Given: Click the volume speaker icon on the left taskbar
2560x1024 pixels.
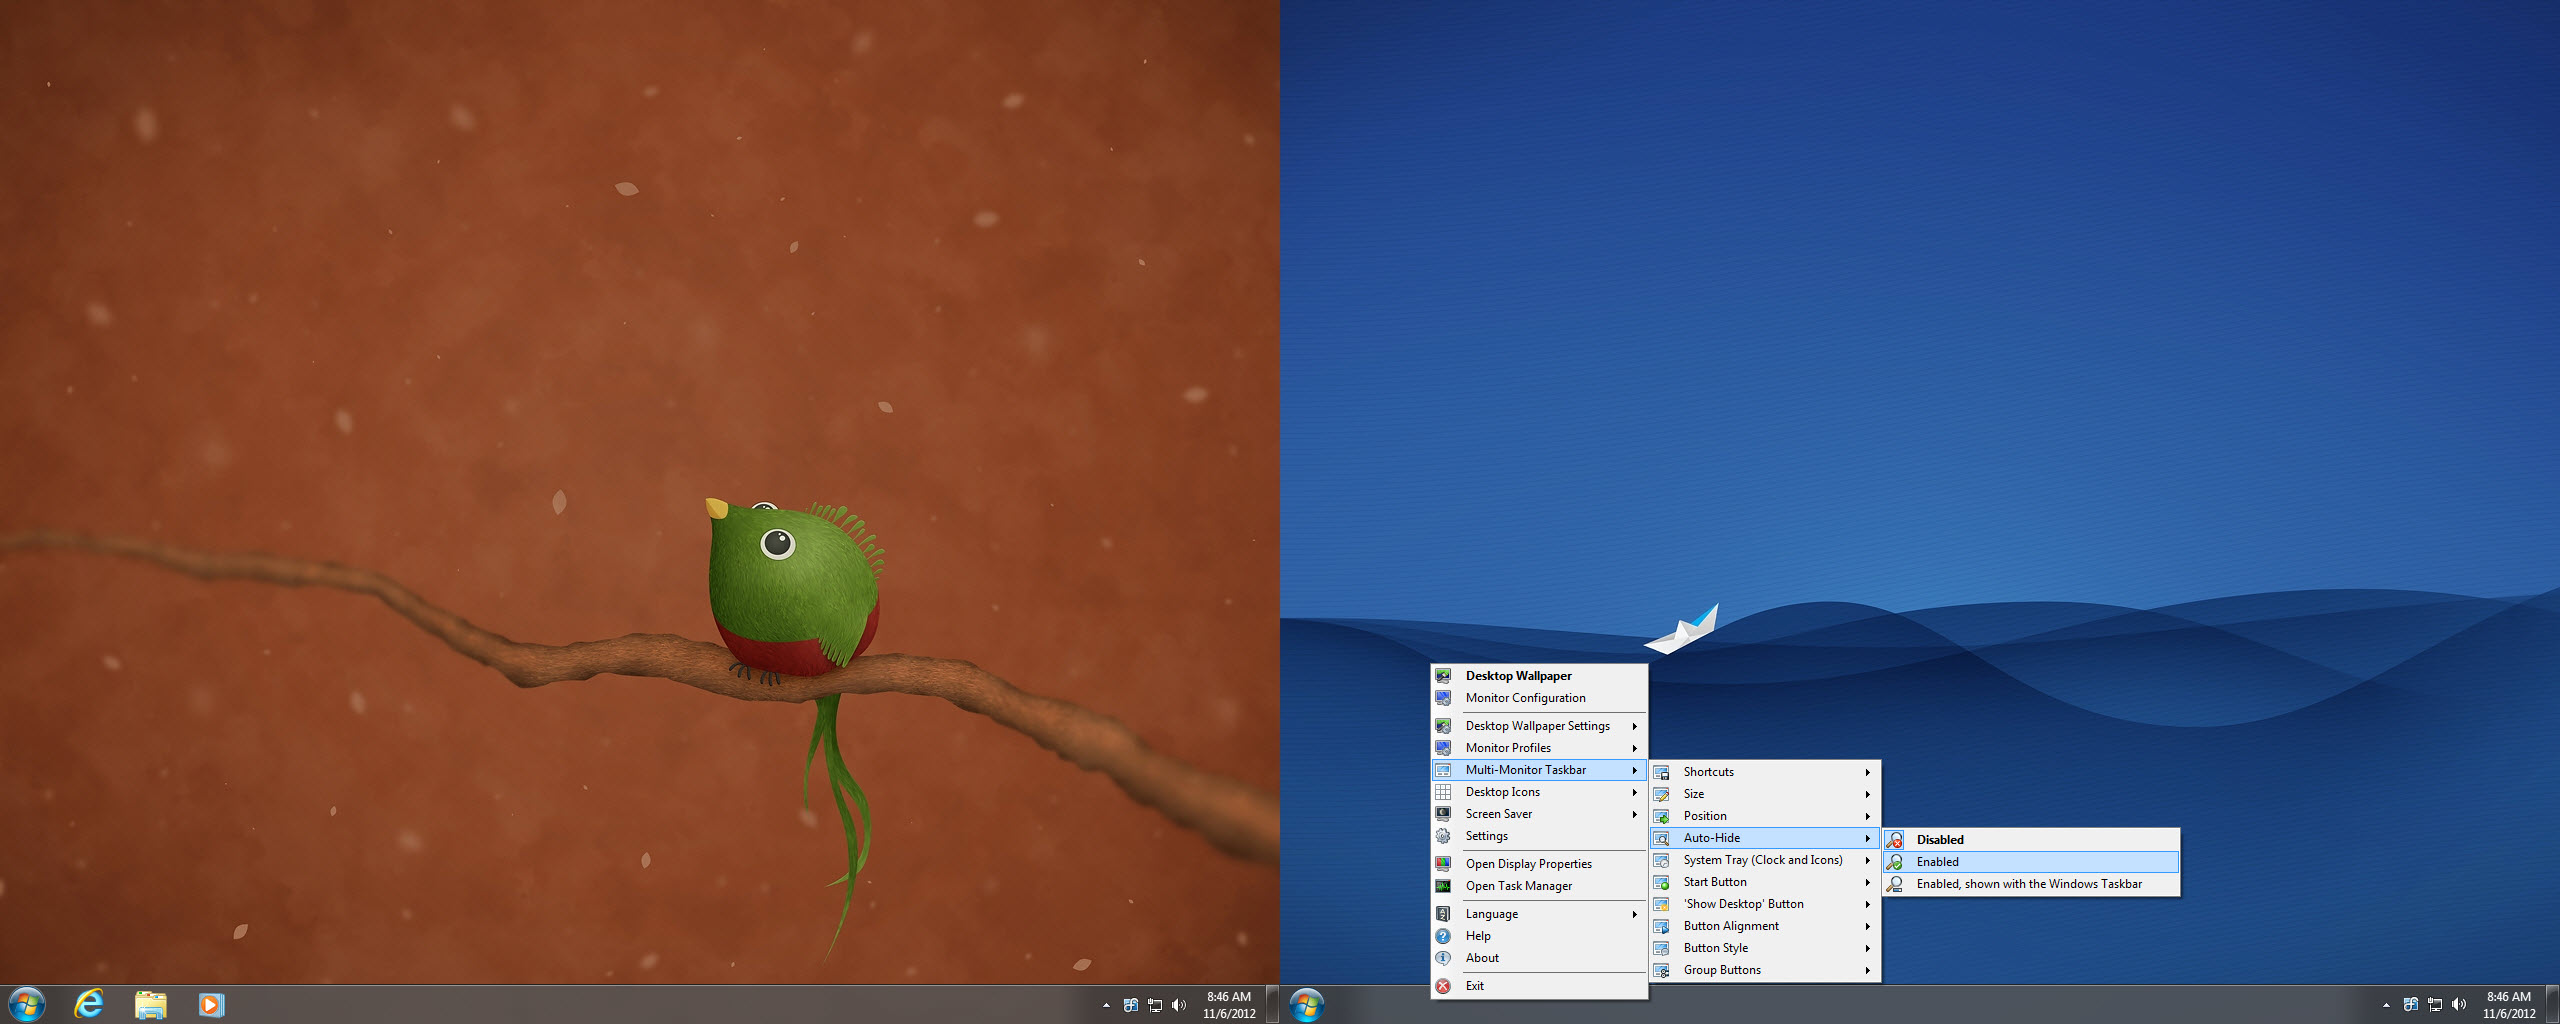Looking at the screenshot, I should coord(1179,1005).
